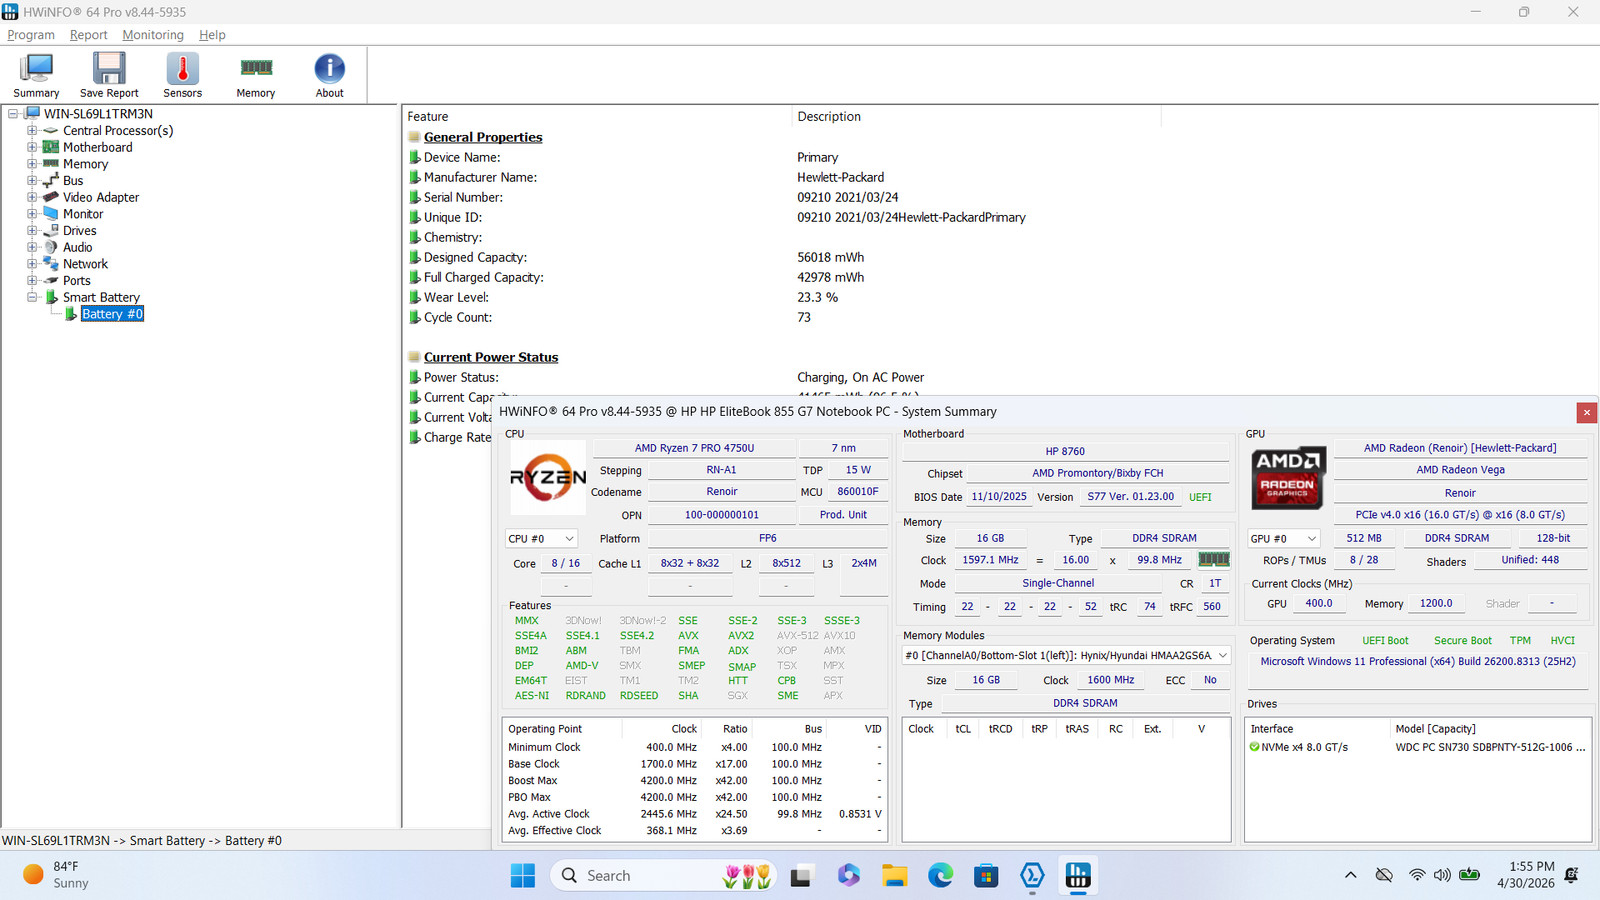Open the GPU #0 dropdown

1284,538
